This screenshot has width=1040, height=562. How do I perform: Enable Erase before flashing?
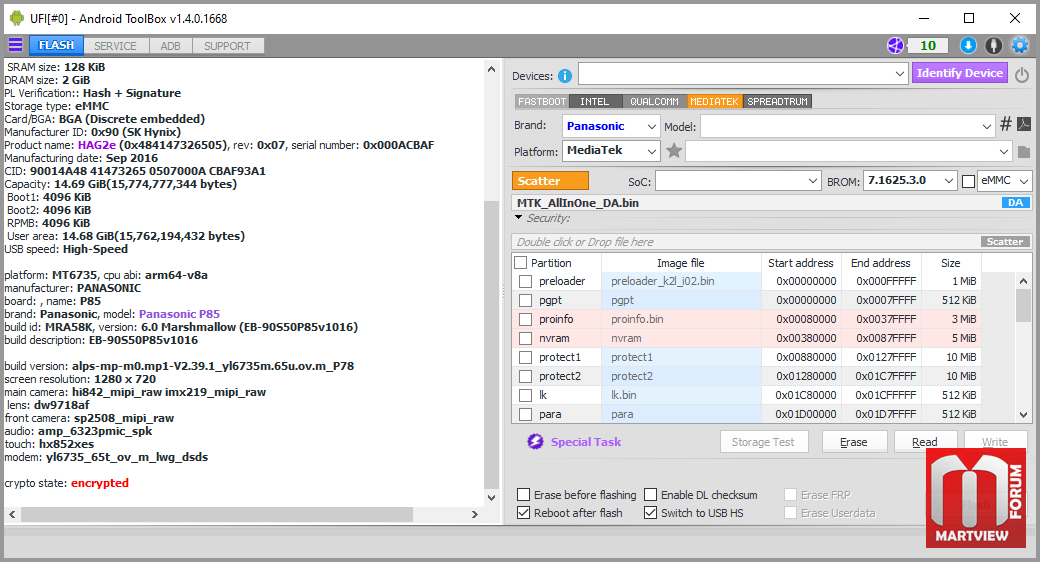point(523,494)
